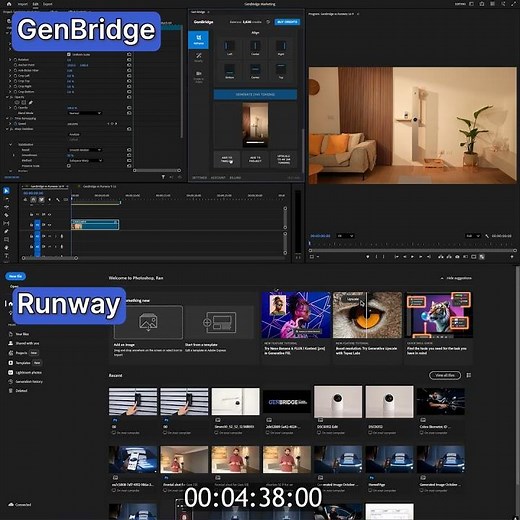Select the Razor tool in Premiere
520x520 pixels.
[6, 215]
